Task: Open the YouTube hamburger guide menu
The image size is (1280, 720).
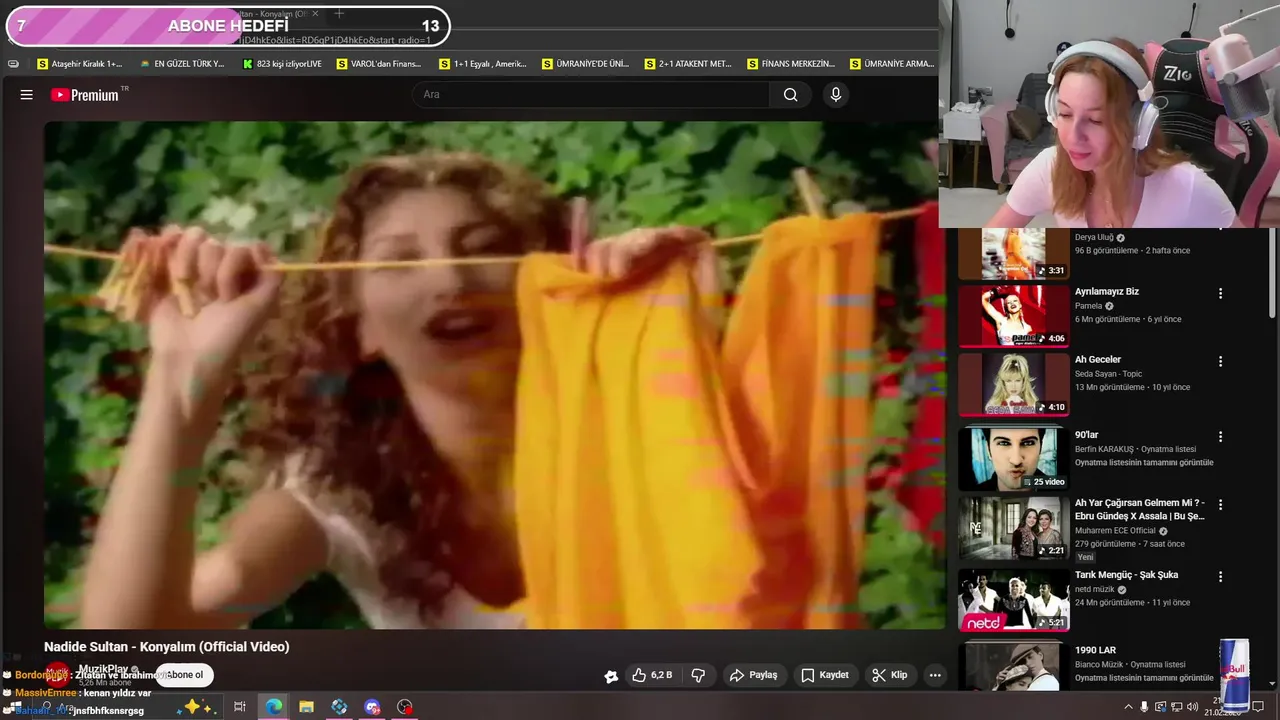Action: point(27,95)
